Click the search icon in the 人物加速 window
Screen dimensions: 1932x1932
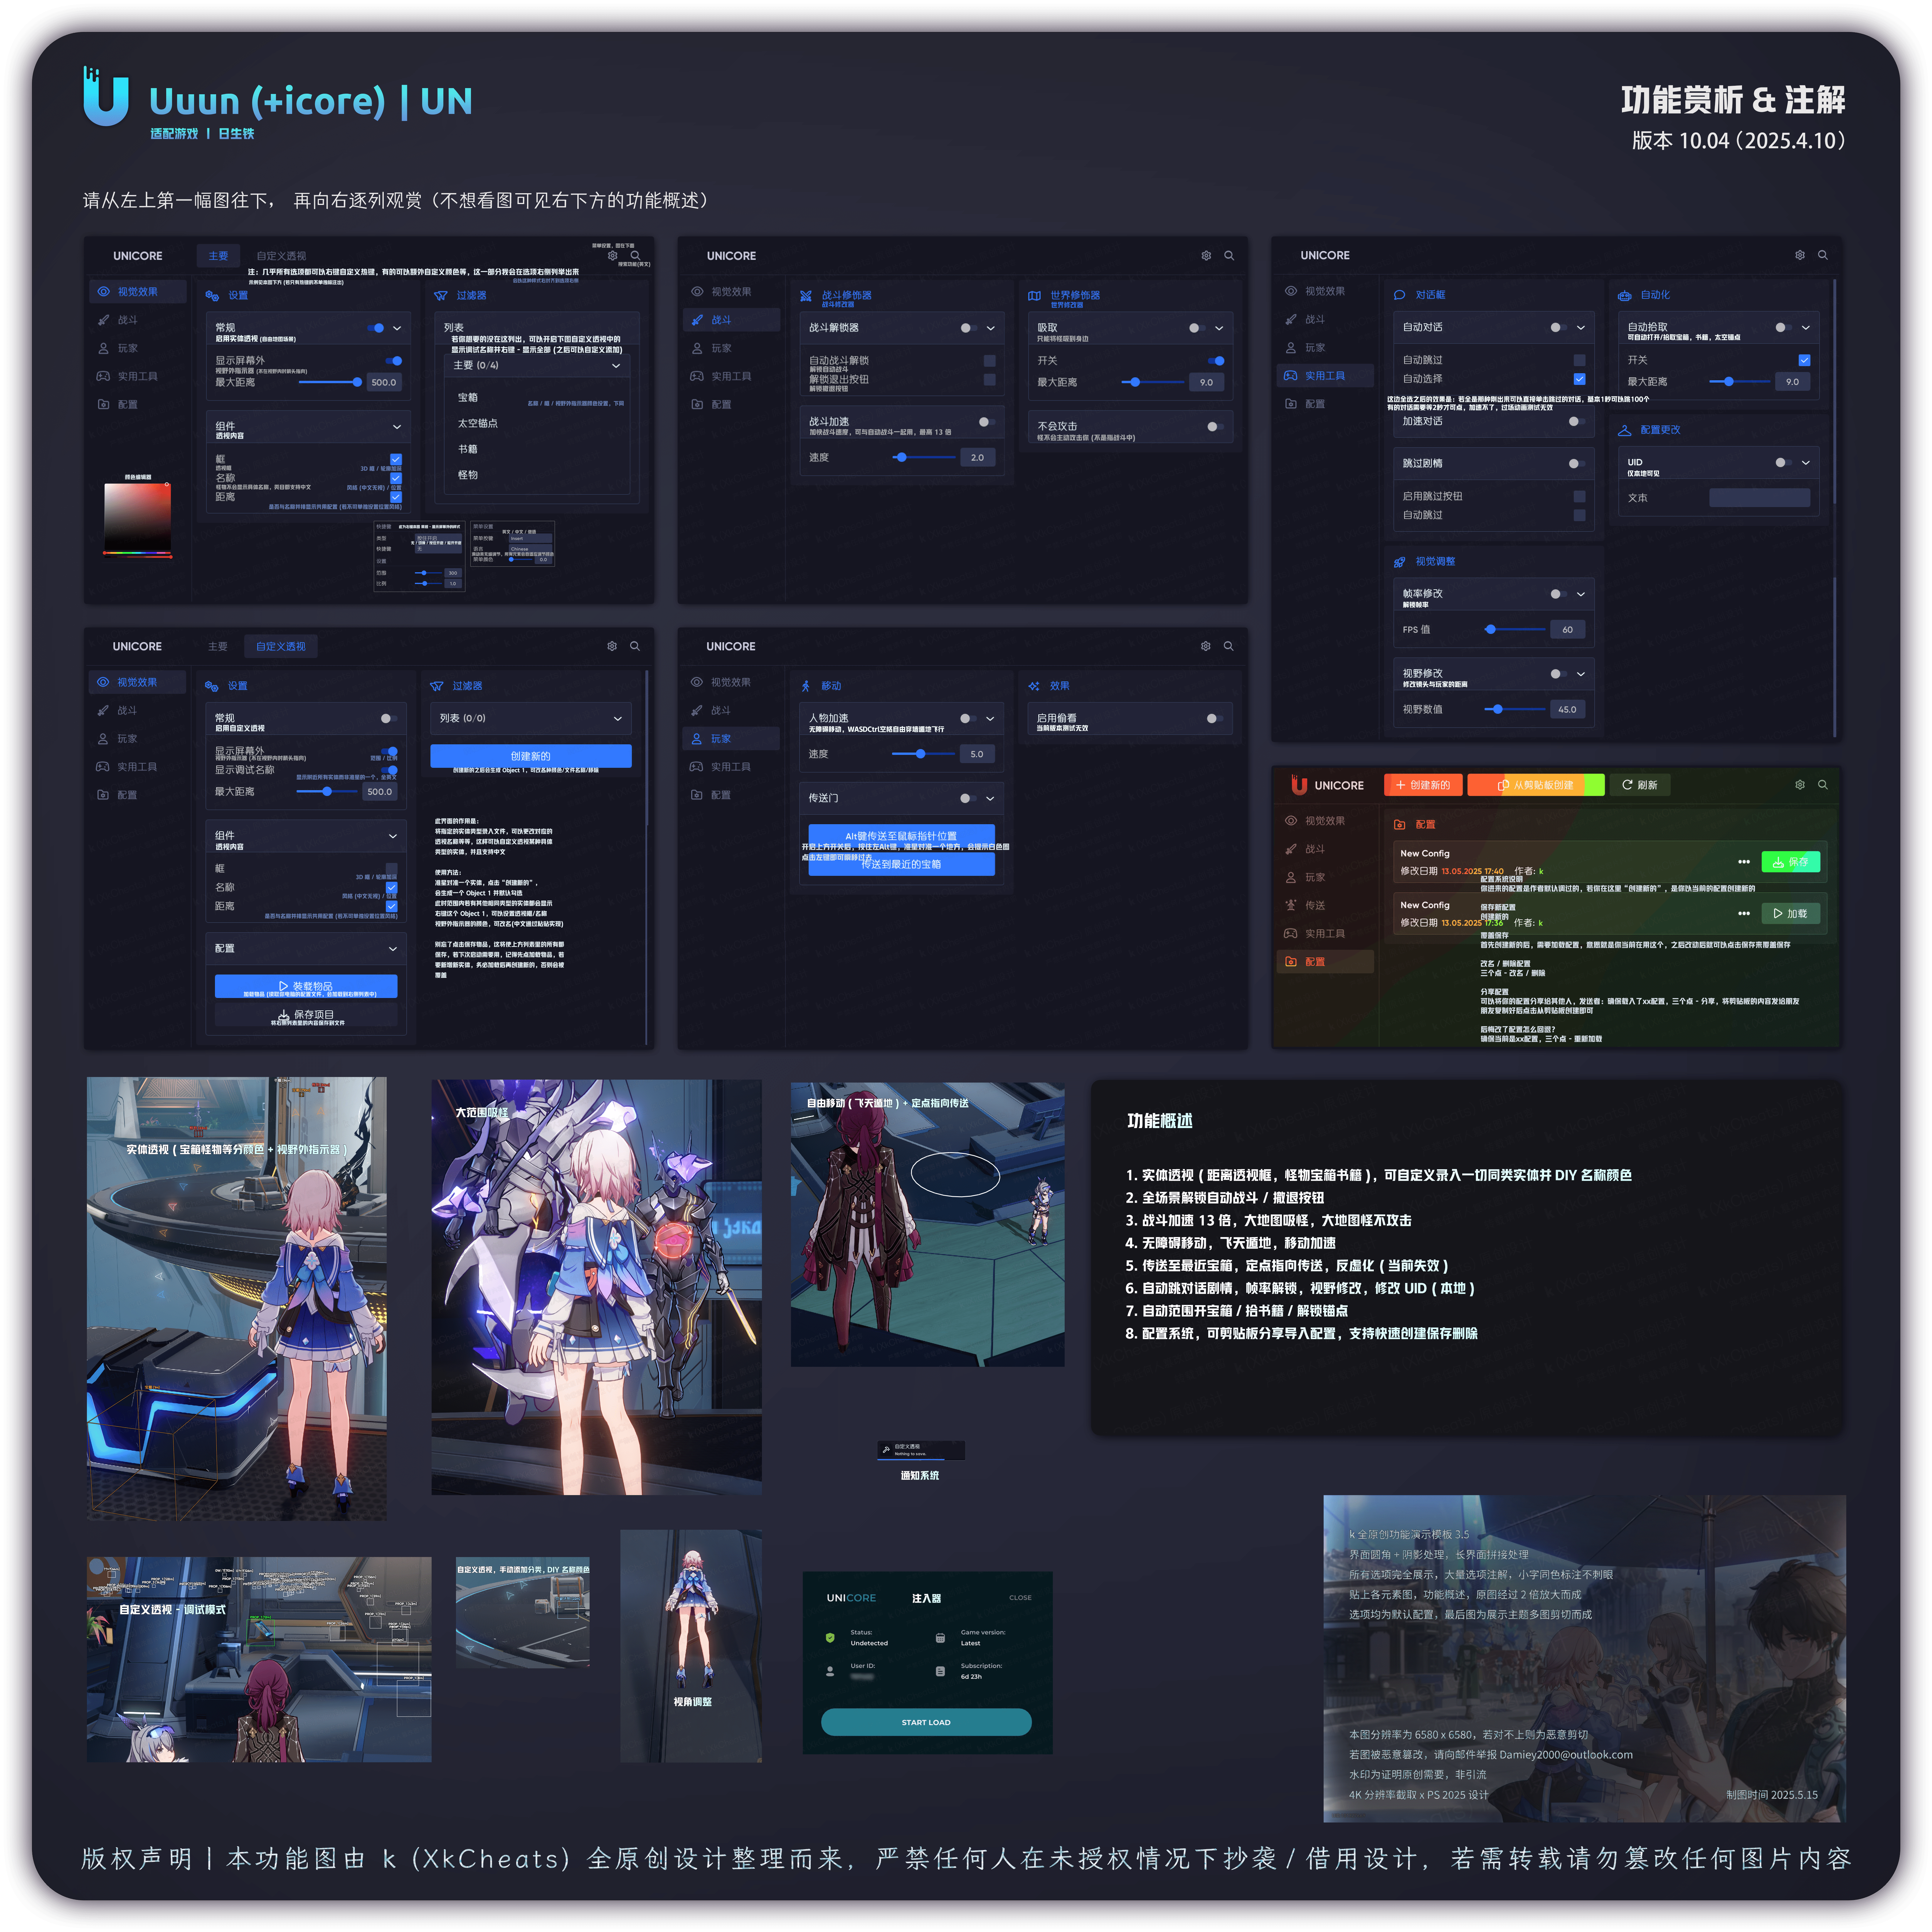click(x=1229, y=646)
